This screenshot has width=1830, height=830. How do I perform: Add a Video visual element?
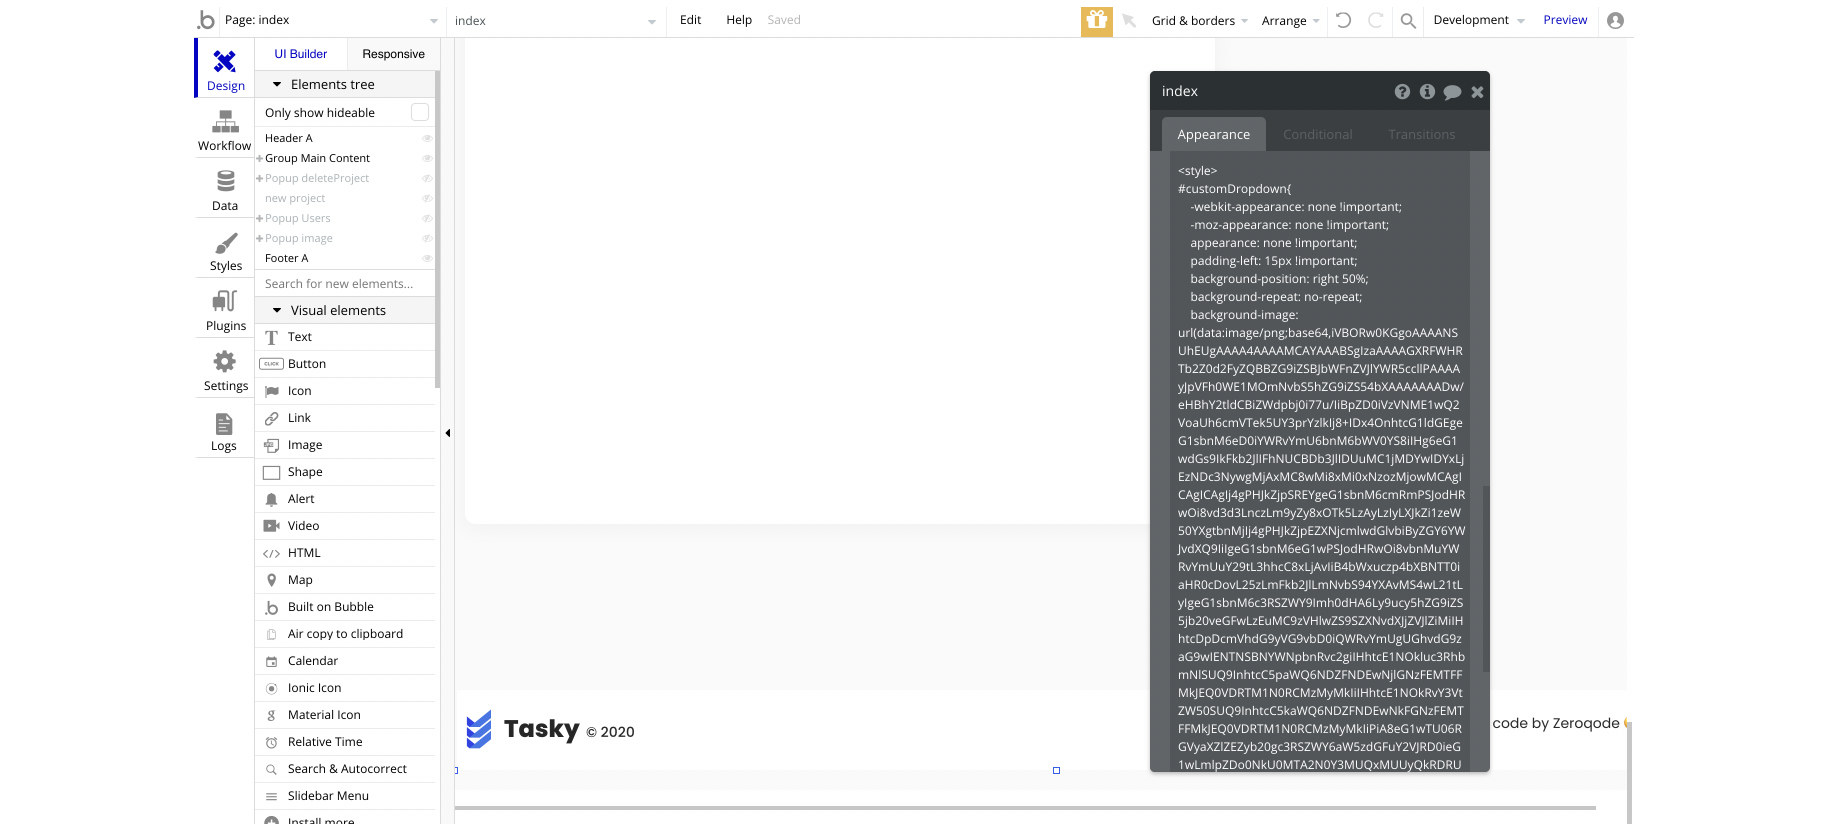pyautogui.click(x=346, y=526)
